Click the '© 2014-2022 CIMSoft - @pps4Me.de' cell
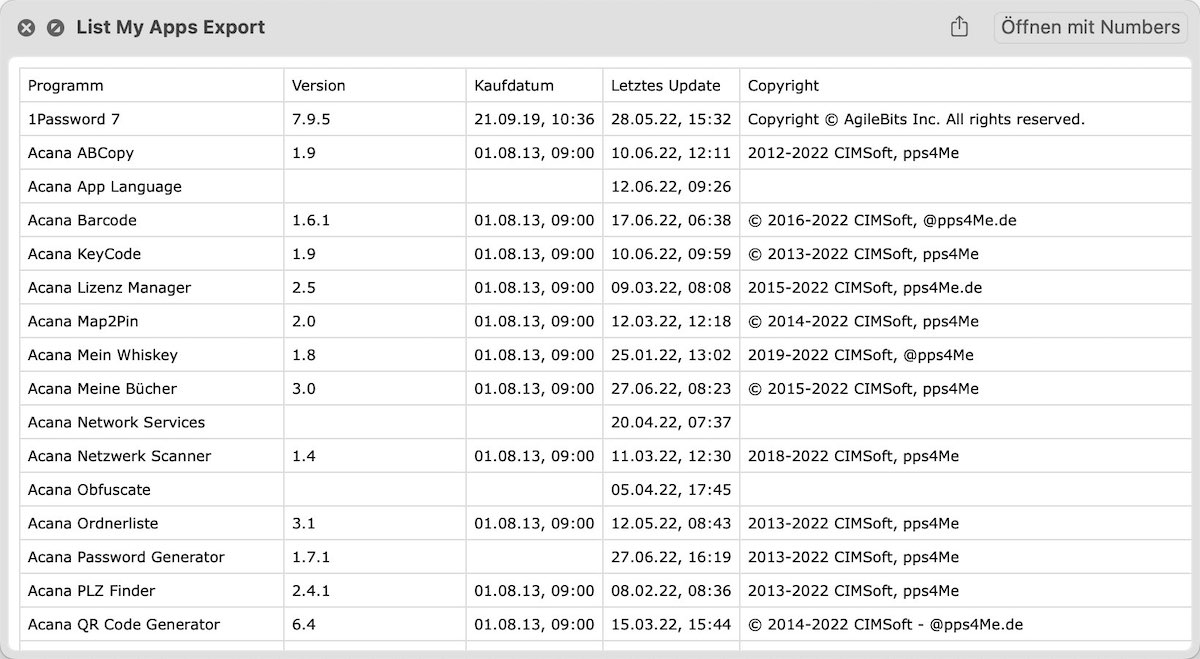 [x=968, y=624]
